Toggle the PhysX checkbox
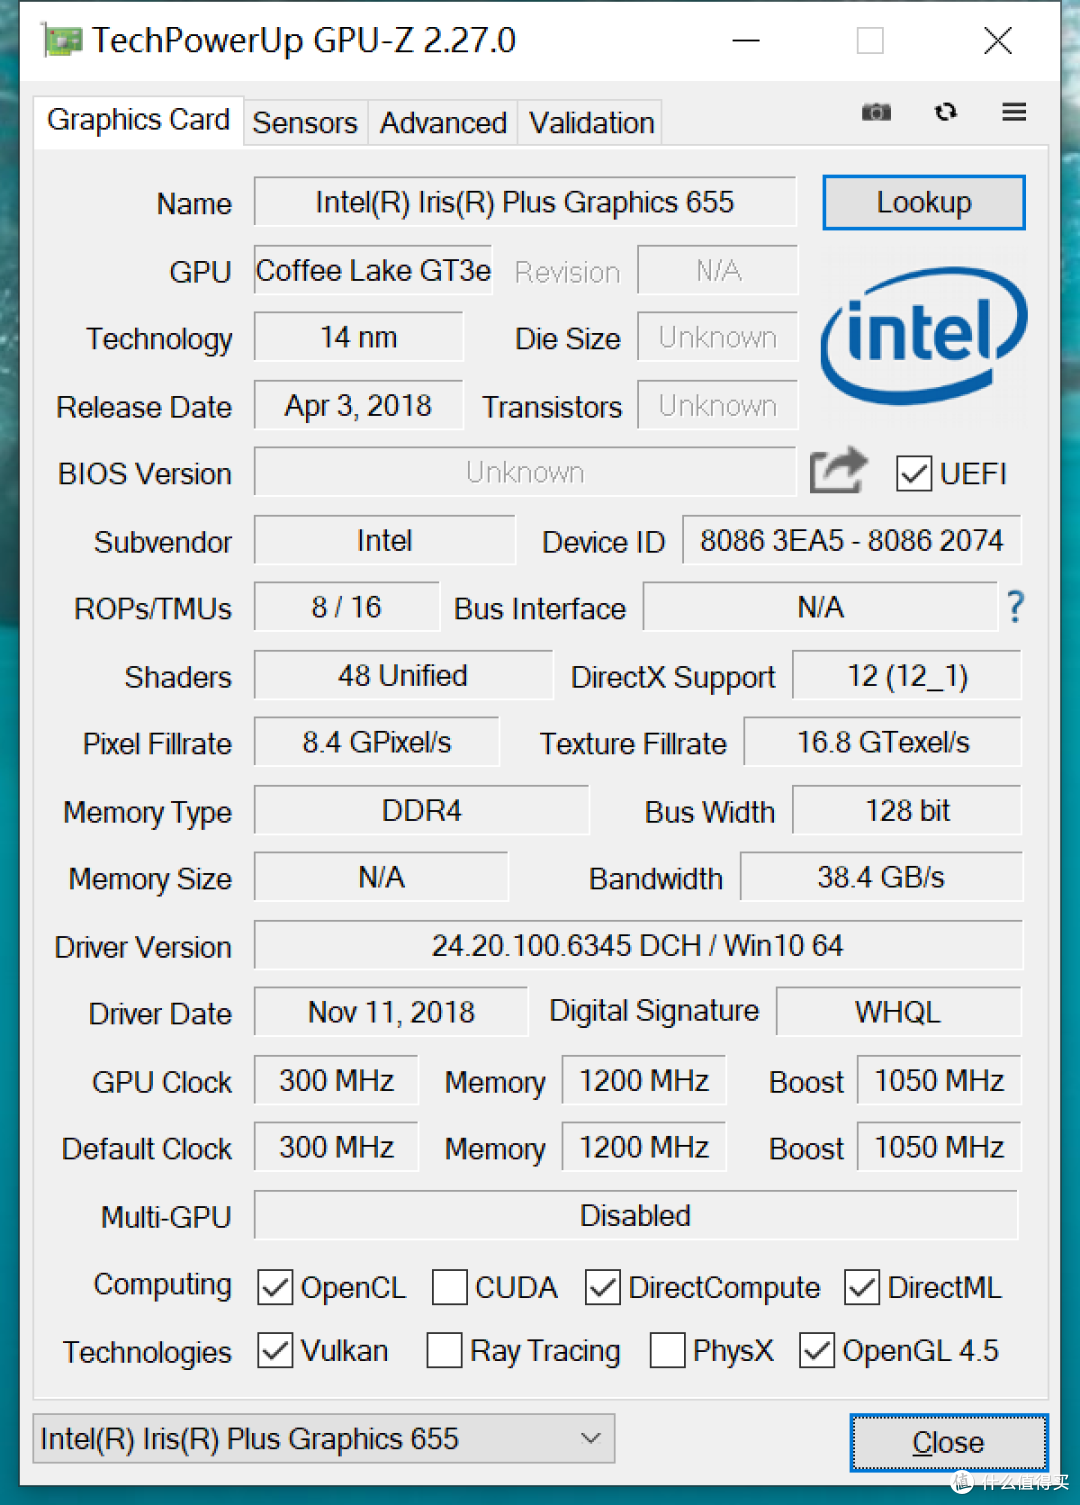 click(x=667, y=1350)
